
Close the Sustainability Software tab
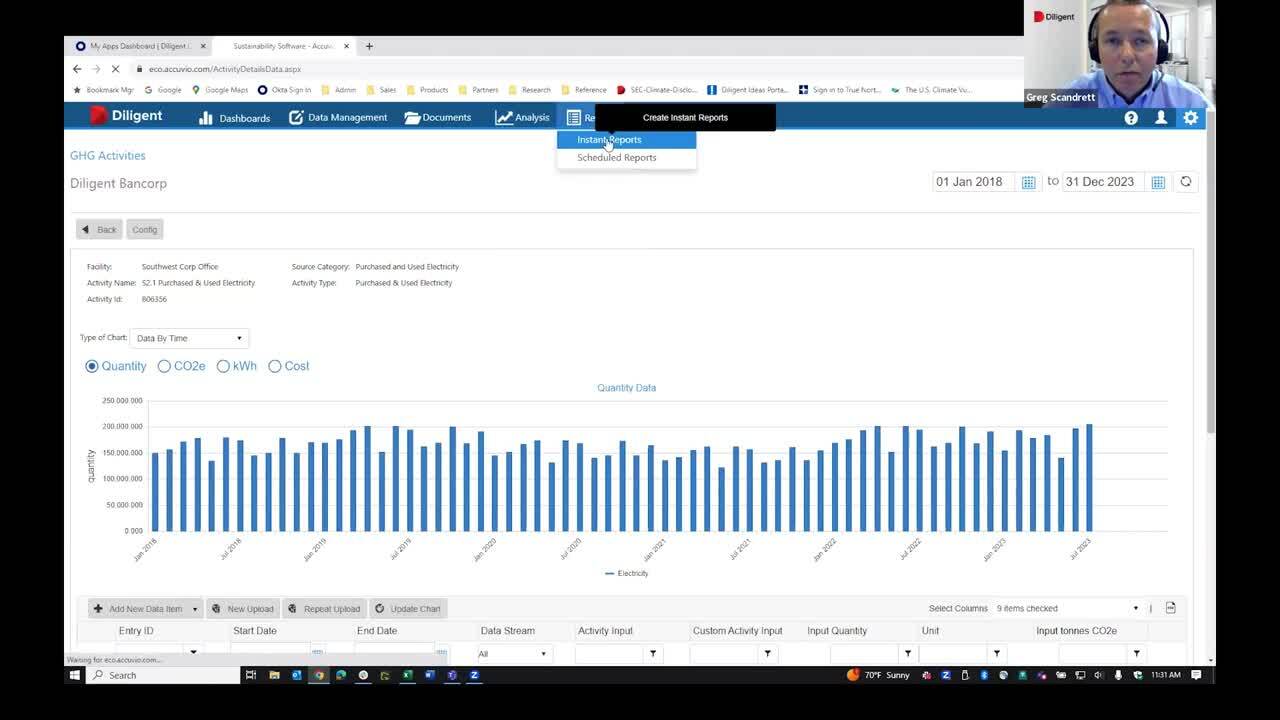[x=347, y=46]
